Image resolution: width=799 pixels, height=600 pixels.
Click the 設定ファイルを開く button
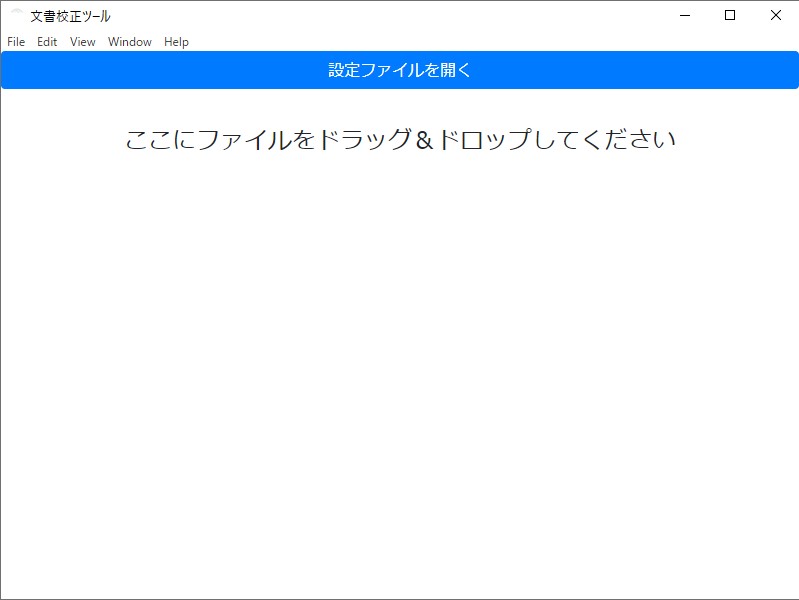400,70
